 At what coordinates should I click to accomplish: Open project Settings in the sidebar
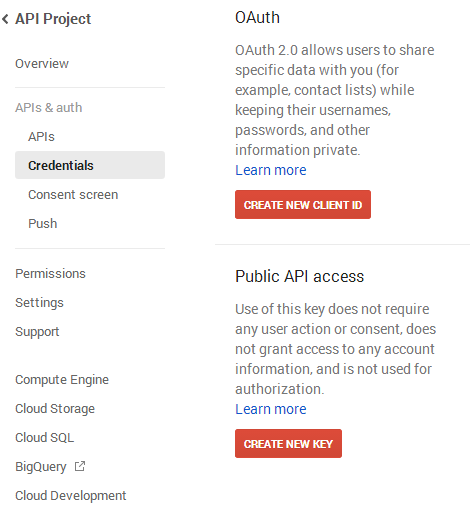[x=39, y=303]
